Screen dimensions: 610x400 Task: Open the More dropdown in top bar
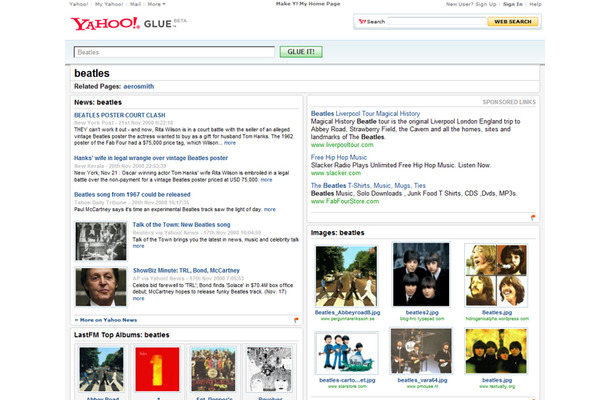click(x=156, y=4)
